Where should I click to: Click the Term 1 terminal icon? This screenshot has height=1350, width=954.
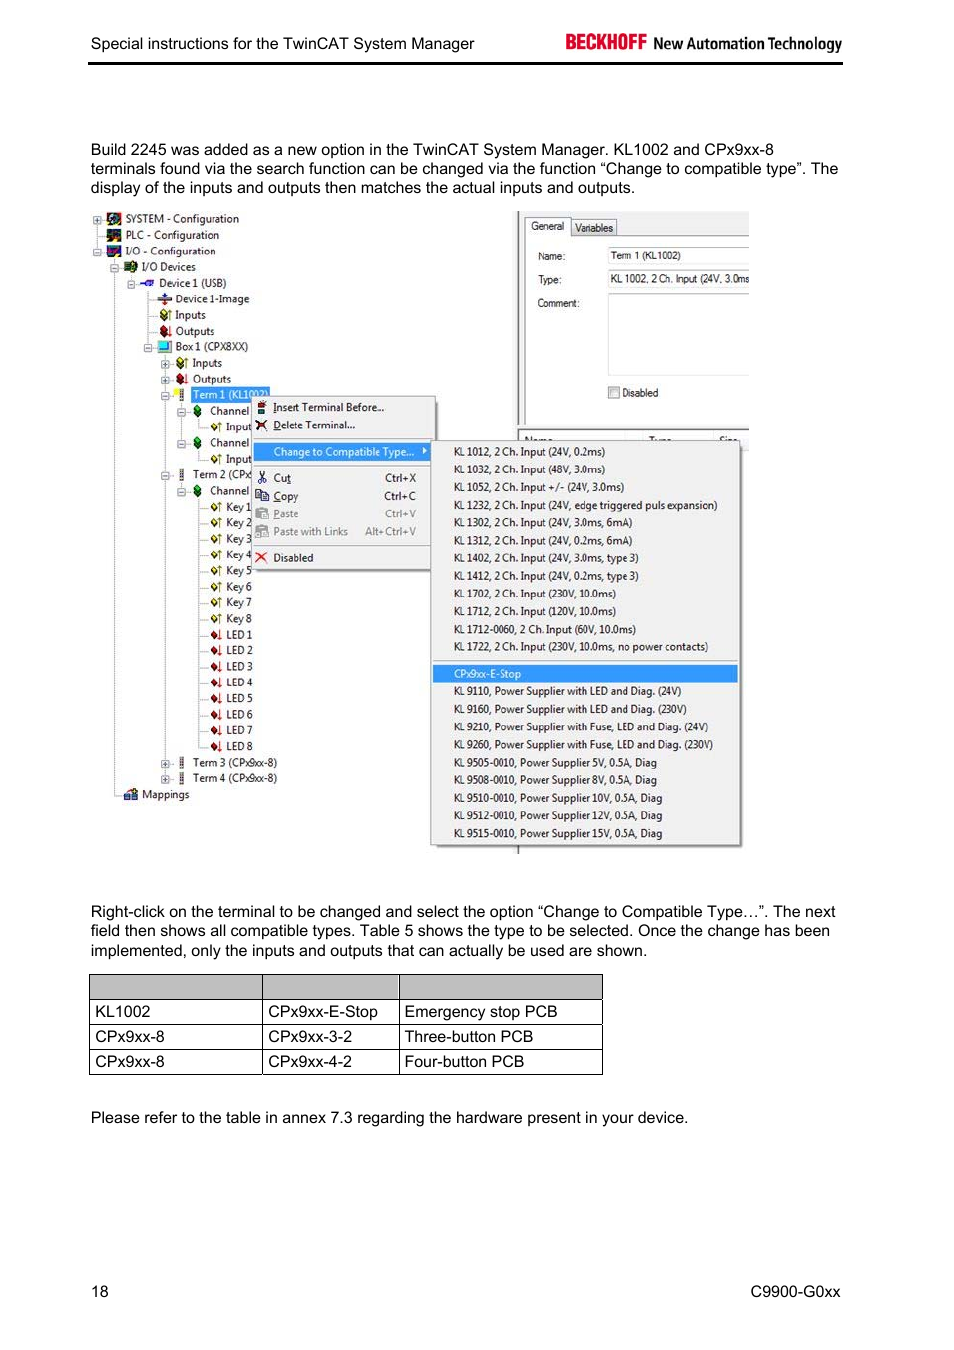[x=181, y=395]
